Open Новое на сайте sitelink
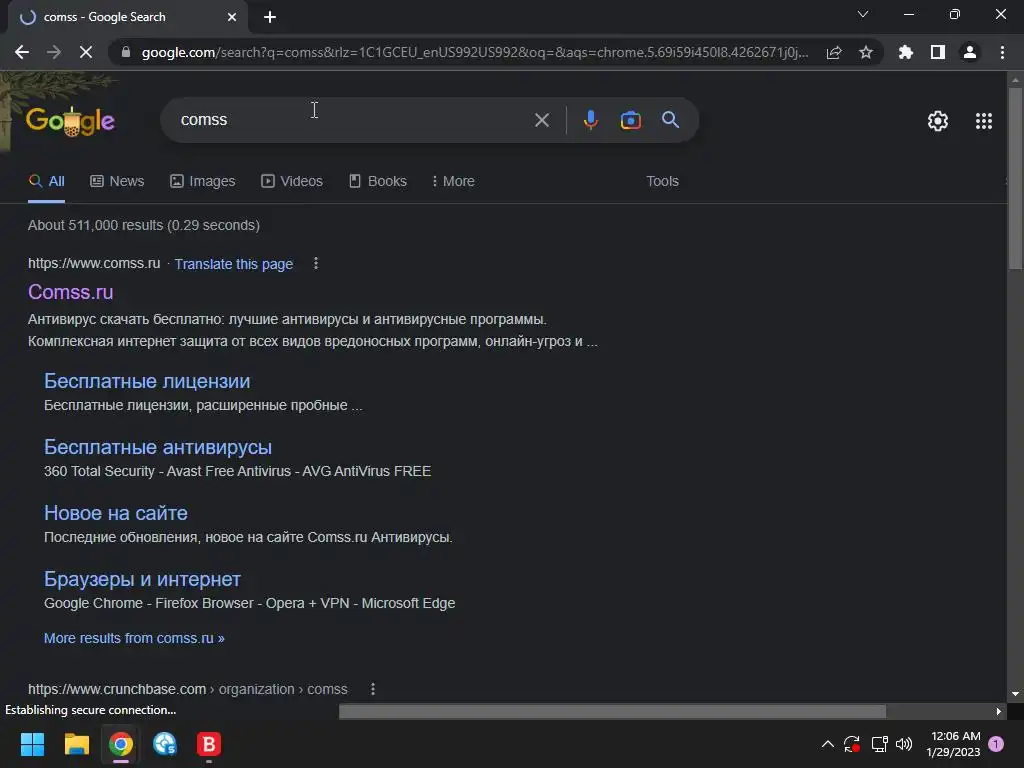Image resolution: width=1024 pixels, height=768 pixels. click(116, 513)
